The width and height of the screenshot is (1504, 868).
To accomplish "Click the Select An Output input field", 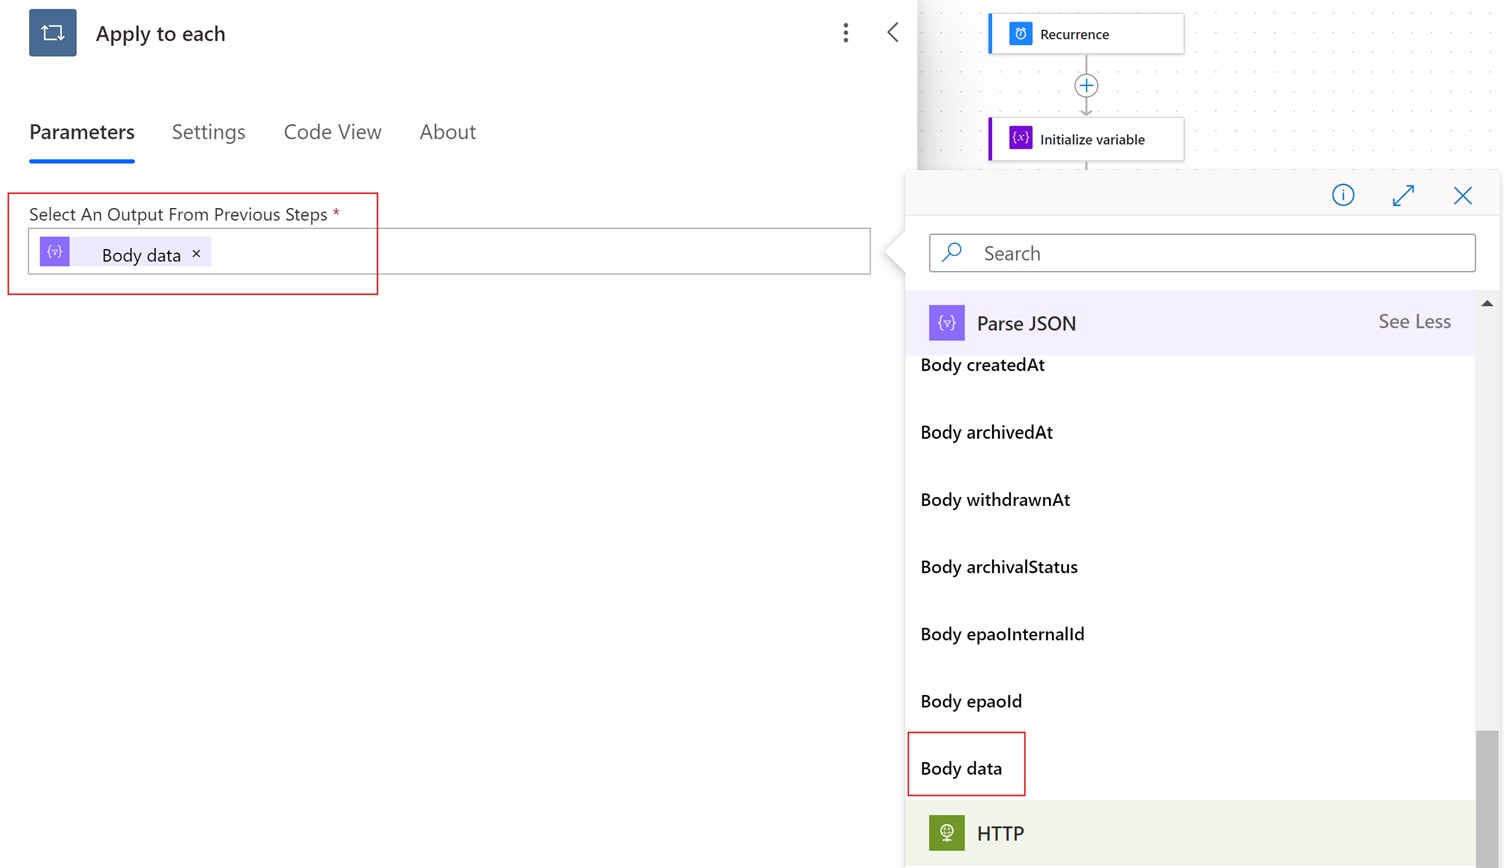I will click(x=449, y=251).
